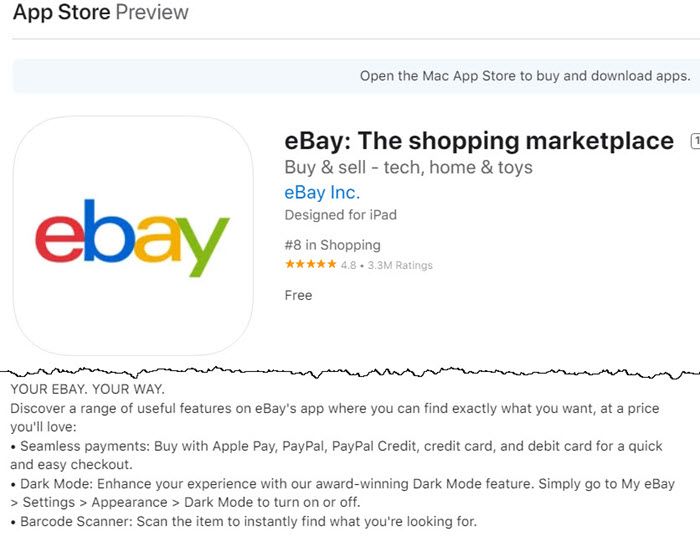
Task: Click the Preview label in header
Action: pyautogui.click(x=152, y=12)
